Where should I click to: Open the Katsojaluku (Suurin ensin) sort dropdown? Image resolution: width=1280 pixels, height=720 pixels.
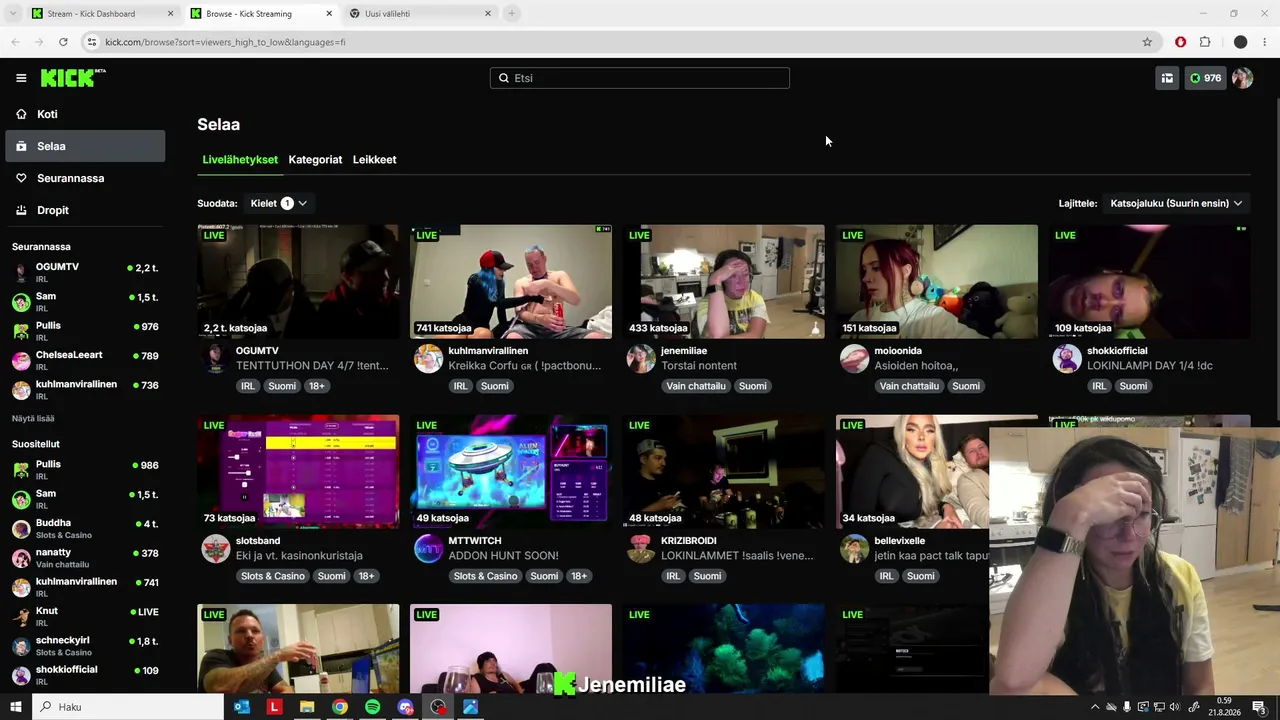click(x=1176, y=203)
